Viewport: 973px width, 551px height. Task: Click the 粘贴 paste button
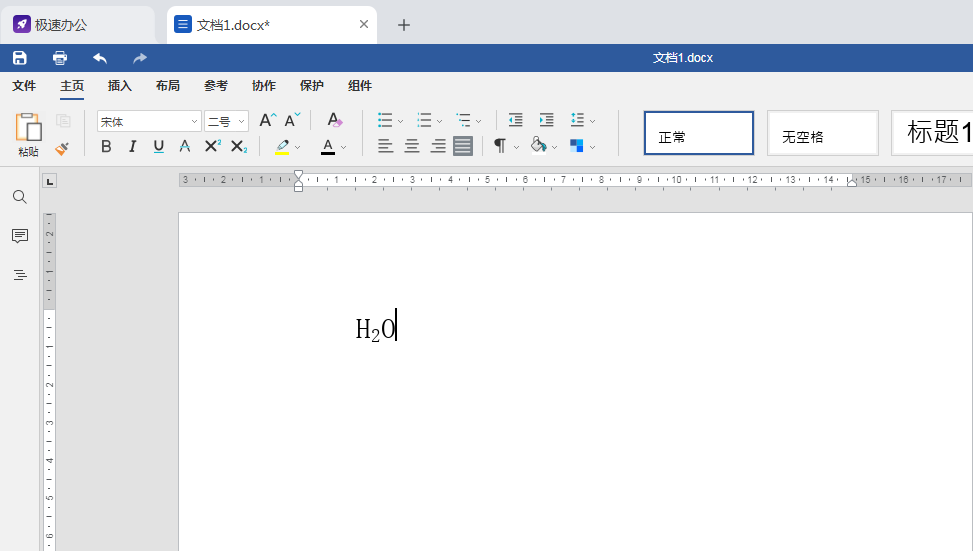click(28, 135)
